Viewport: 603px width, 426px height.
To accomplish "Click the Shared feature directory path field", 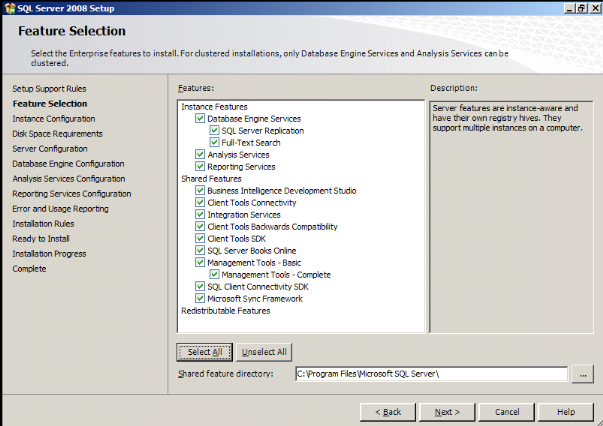I will point(431,374).
